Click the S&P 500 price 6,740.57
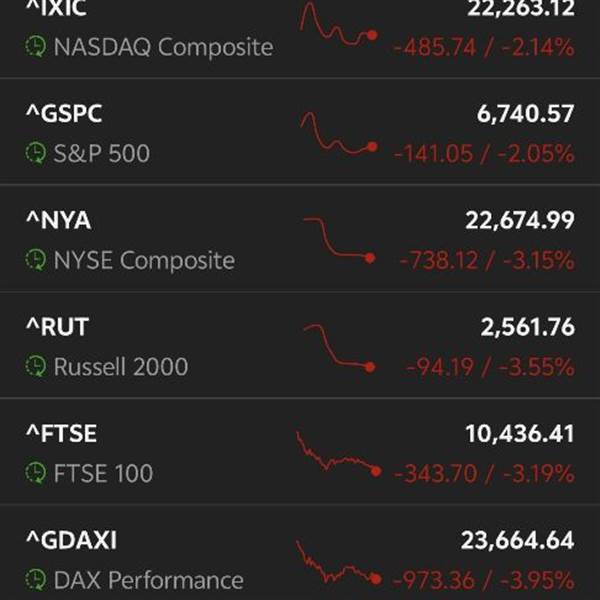Screen dimensions: 600x600 (526, 114)
